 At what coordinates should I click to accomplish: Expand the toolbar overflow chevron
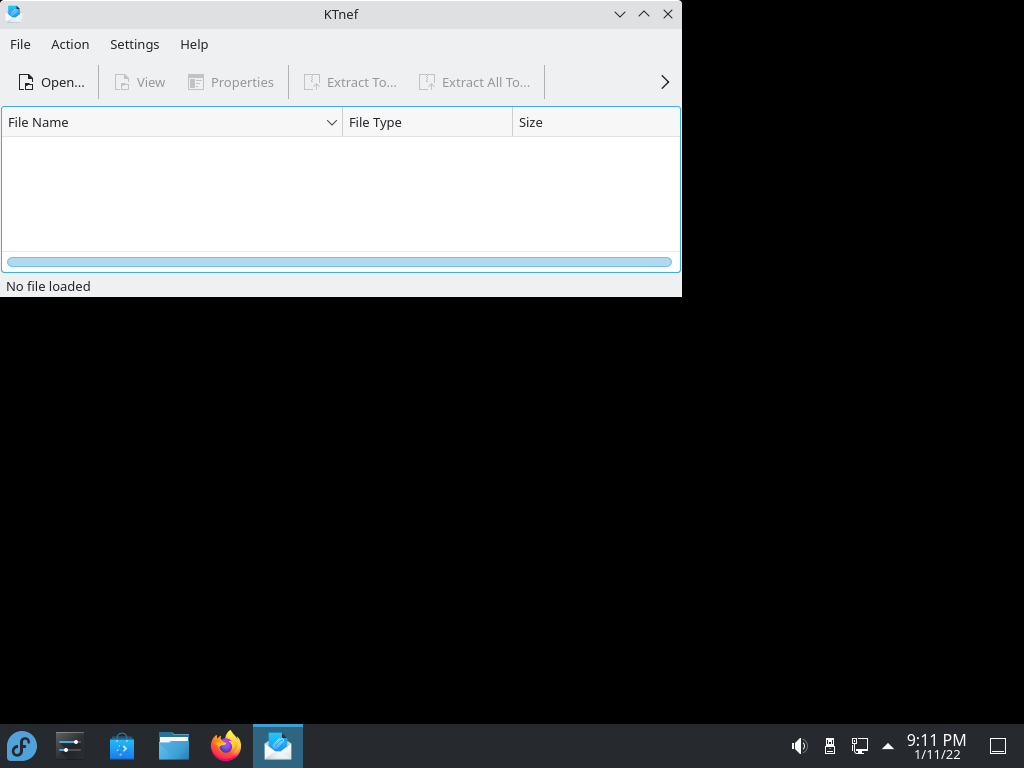click(665, 82)
